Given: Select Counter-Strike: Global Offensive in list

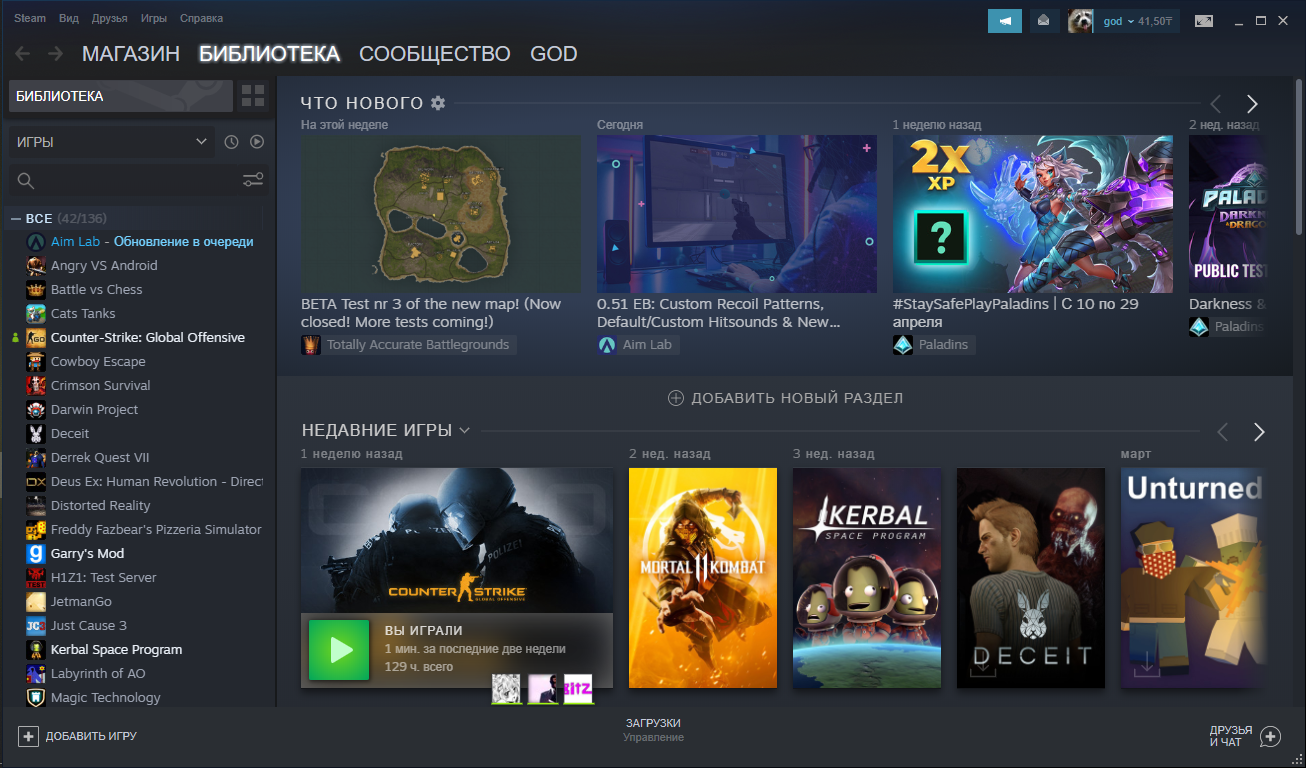Looking at the screenshot, I should coord(148,338).
